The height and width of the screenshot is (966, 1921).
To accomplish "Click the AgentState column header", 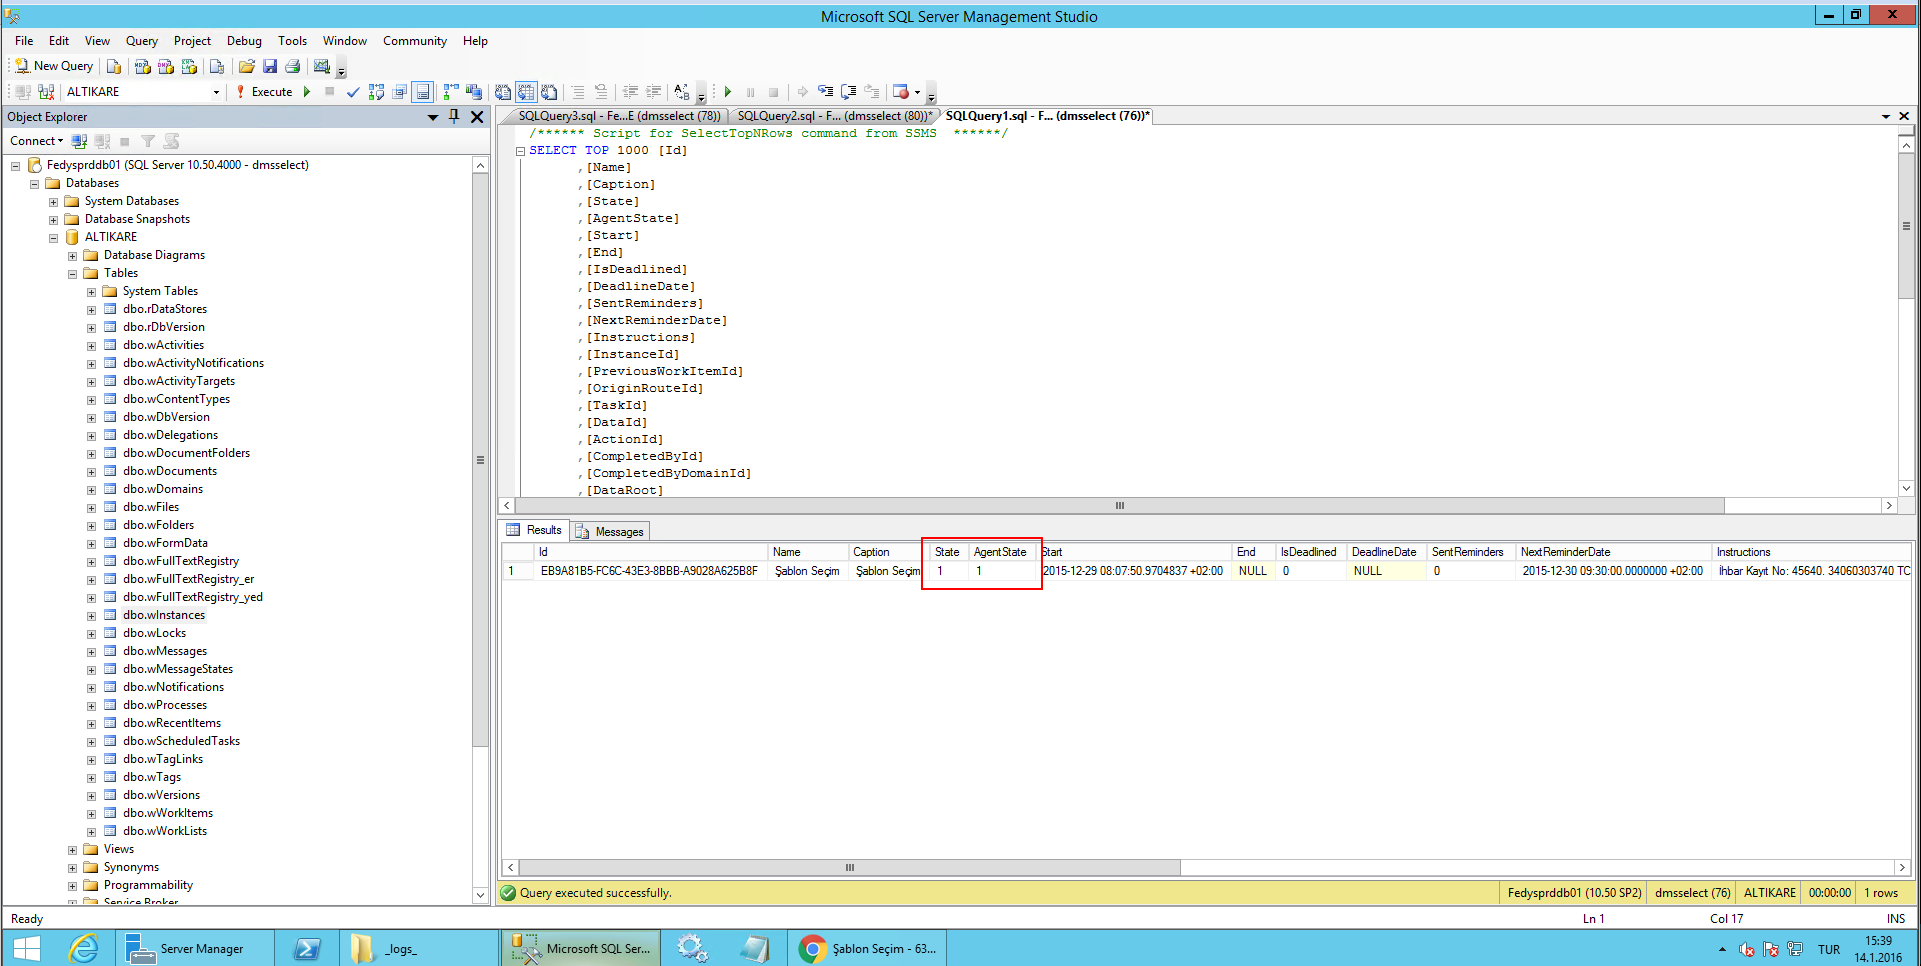I will (1000, 552).
